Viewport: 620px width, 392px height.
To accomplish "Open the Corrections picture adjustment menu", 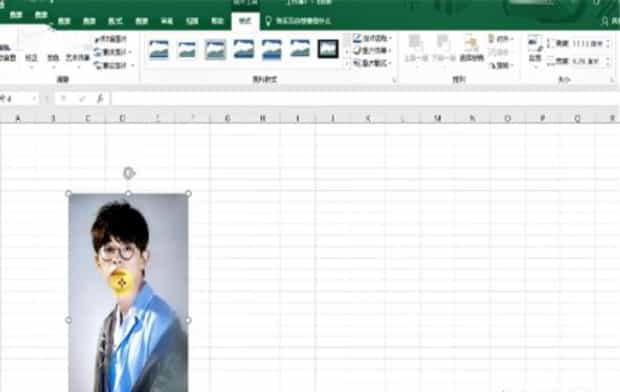I will point(31,58).
